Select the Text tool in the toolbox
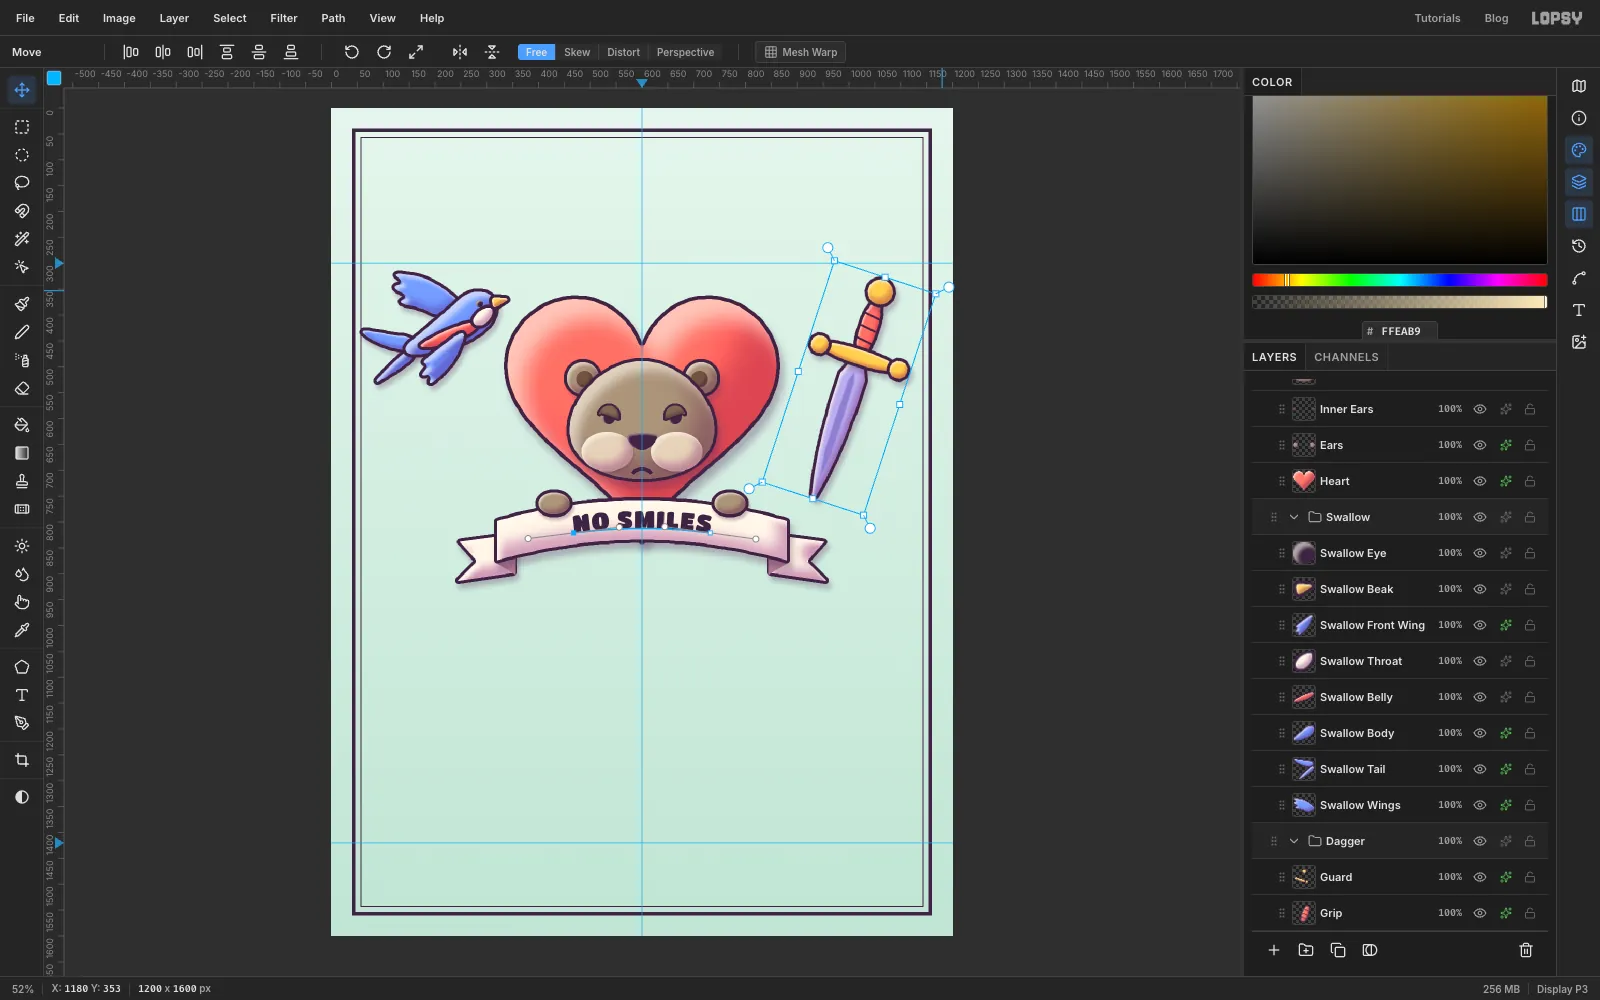The width and height of the screenshot is (1600, 1000). [x=22, y=695]
